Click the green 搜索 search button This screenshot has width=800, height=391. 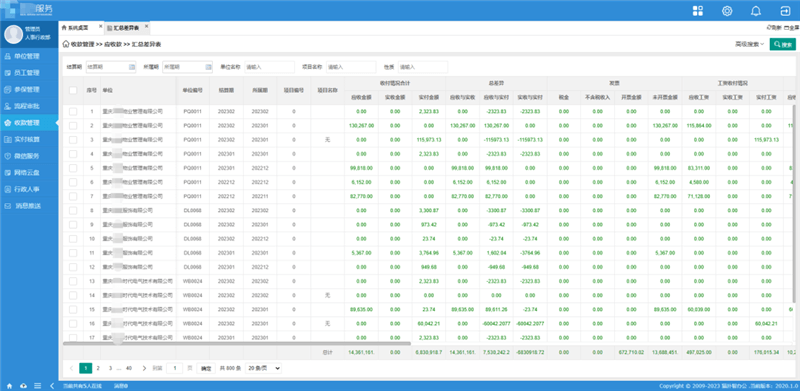click(x=783, y=44)
